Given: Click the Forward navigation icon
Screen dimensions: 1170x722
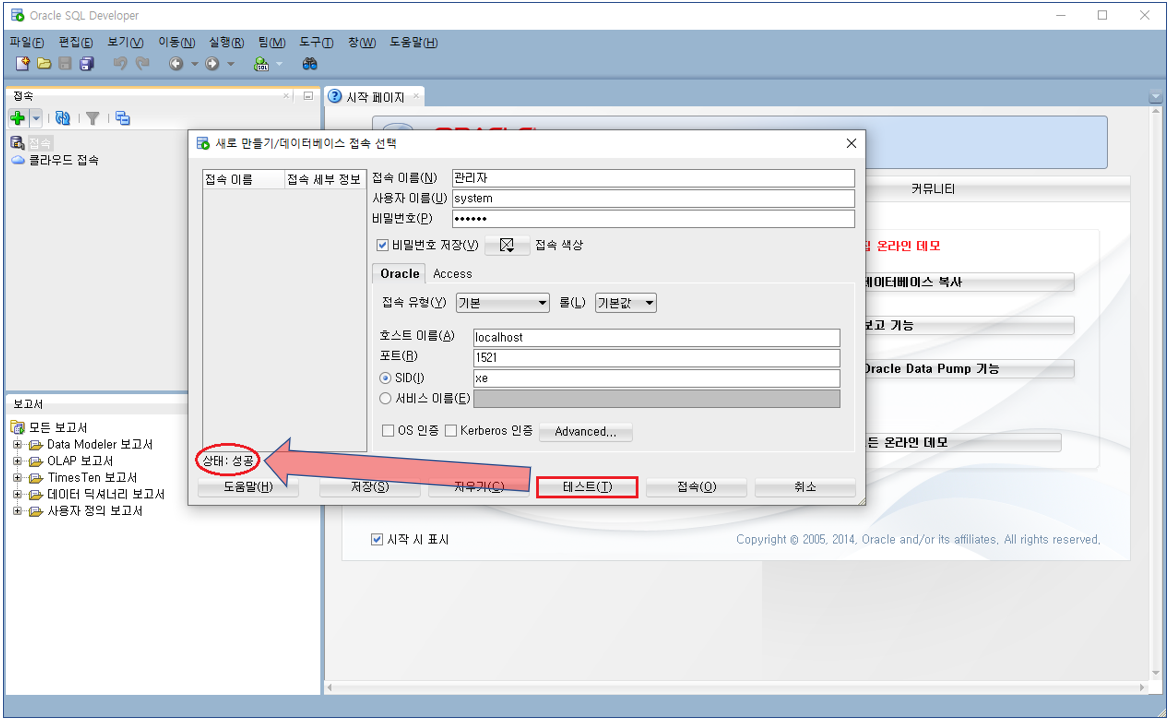Looking at the screenshot, I should 212,64.
